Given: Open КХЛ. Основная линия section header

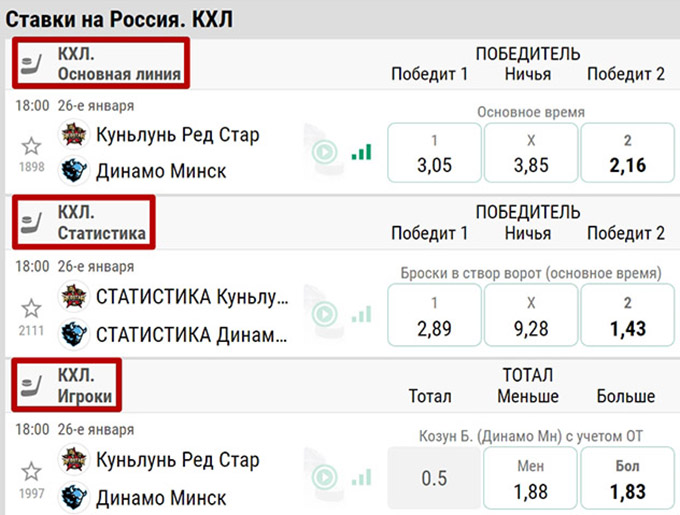Looking at the screenshot, I should pyautogui.click(x=119, y=64).
